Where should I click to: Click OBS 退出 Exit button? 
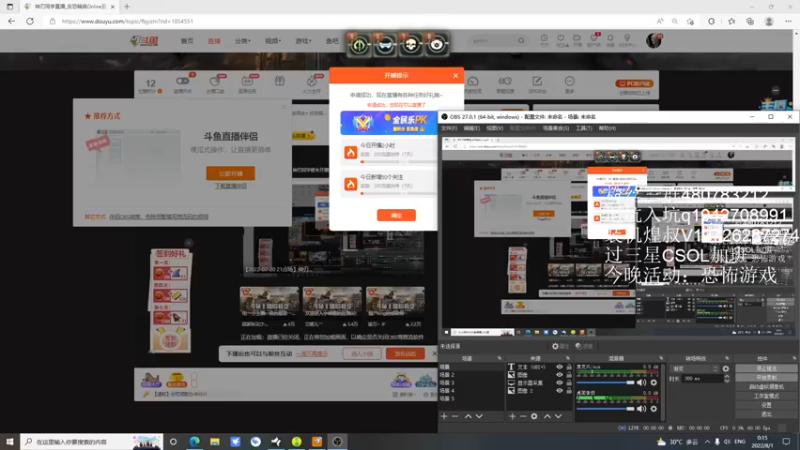tap(766, 414)
